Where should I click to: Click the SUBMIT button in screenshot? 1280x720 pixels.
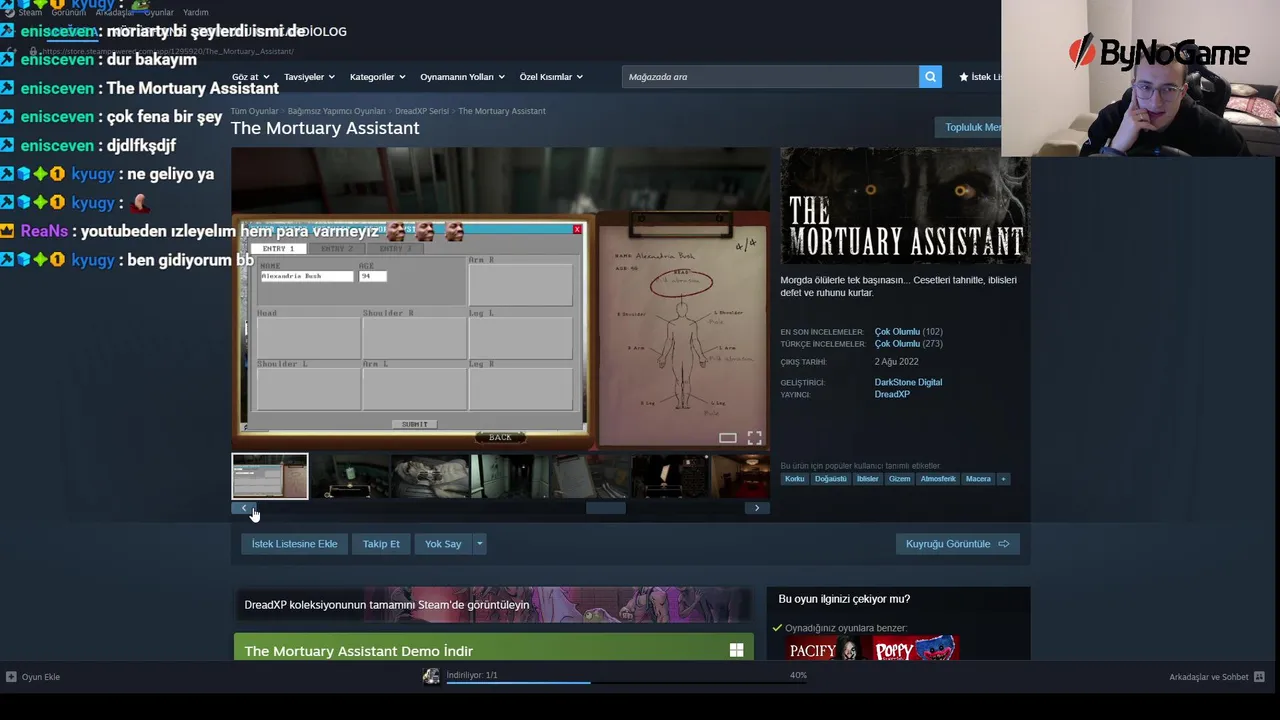pos(414,424)
